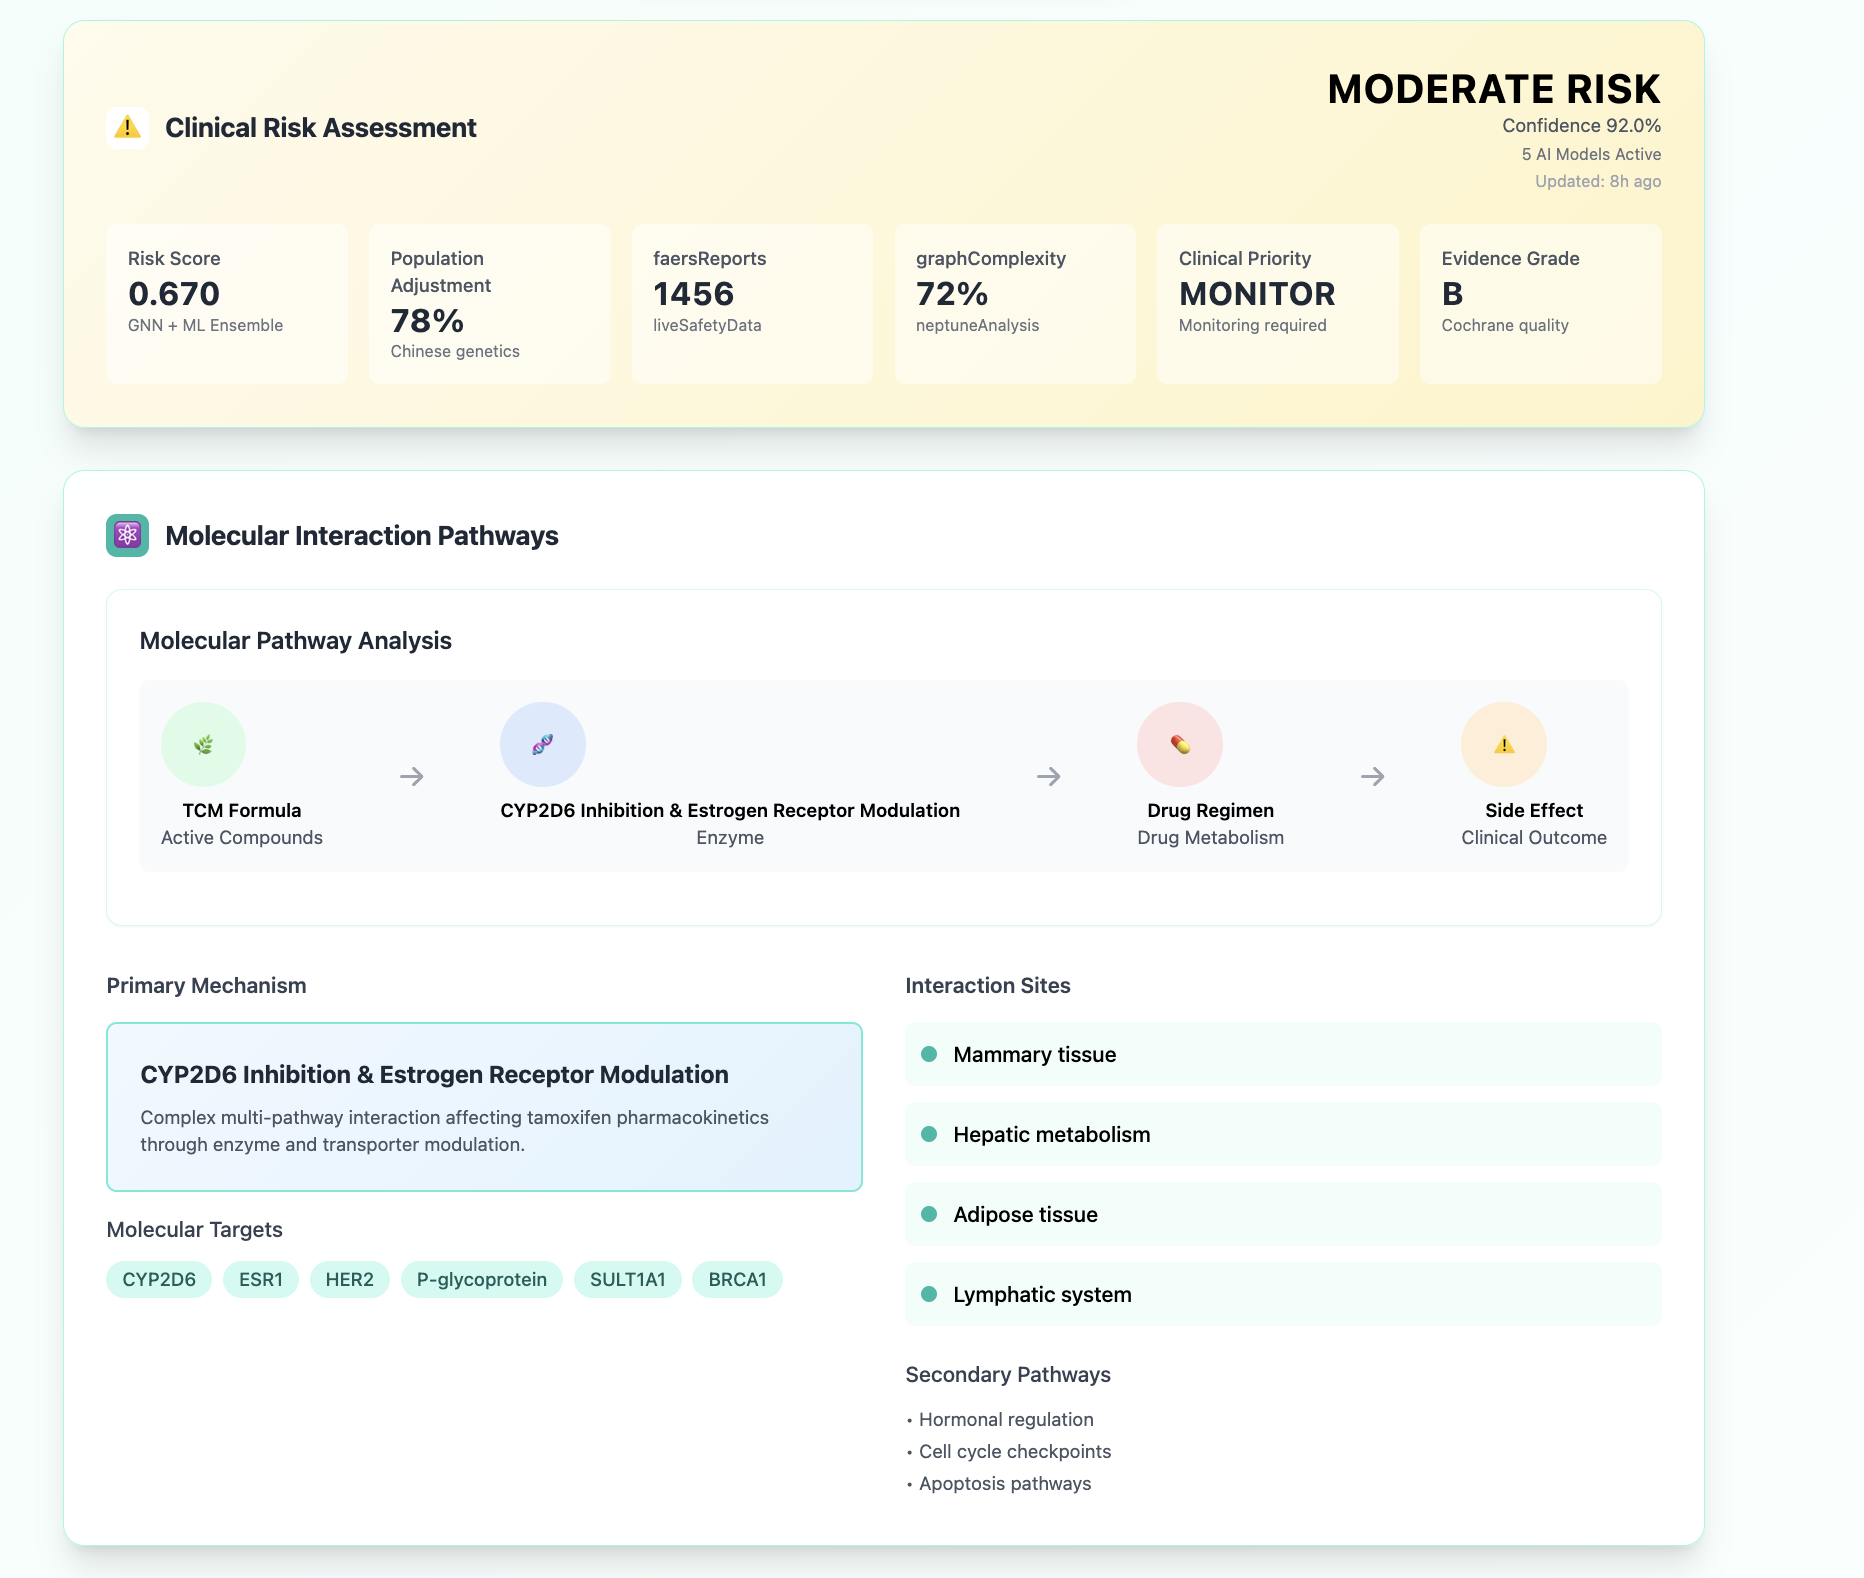
Task: Click the Molecular Interaction Pathways title
Action: click(x=362, y=536)
